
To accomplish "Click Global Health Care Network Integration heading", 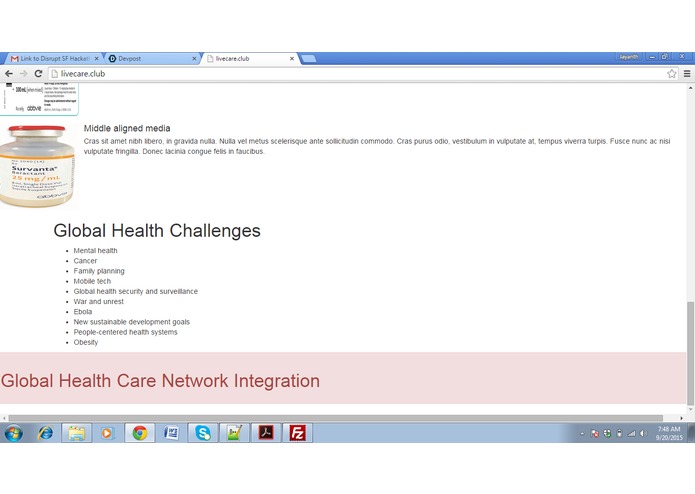I will click(160, 381).
